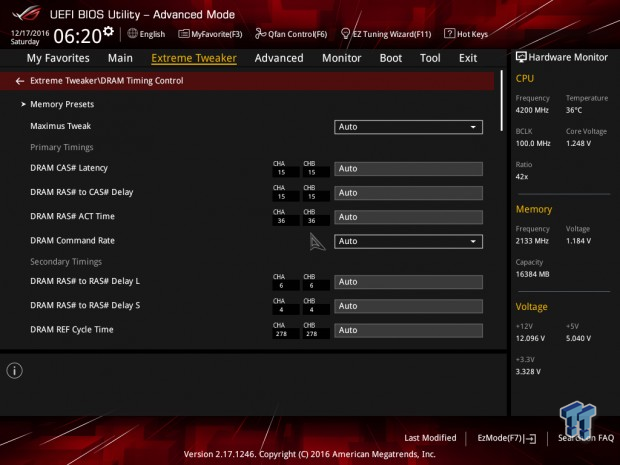The image size is (620, 465).
Task: Click CPU Ratio value 42x
Action: click(522, 177)
